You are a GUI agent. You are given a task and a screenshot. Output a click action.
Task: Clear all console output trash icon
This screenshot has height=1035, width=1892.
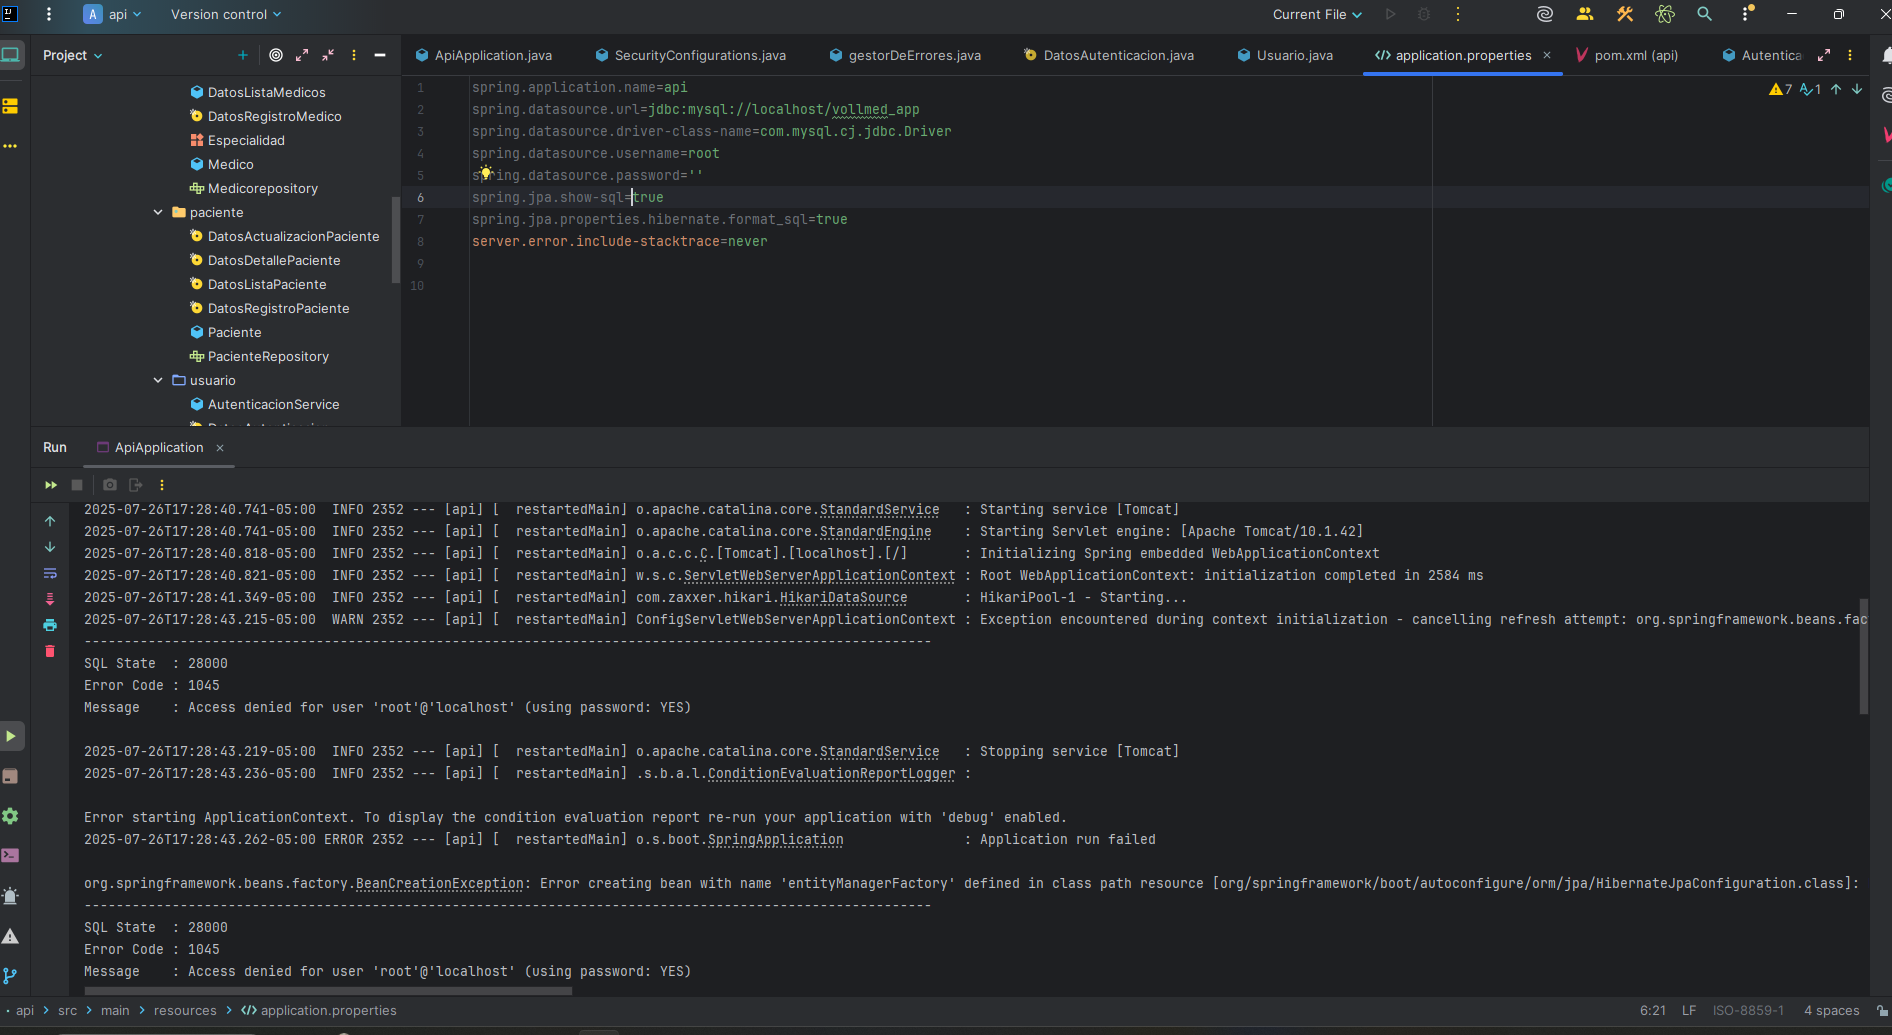coord(50,651)
